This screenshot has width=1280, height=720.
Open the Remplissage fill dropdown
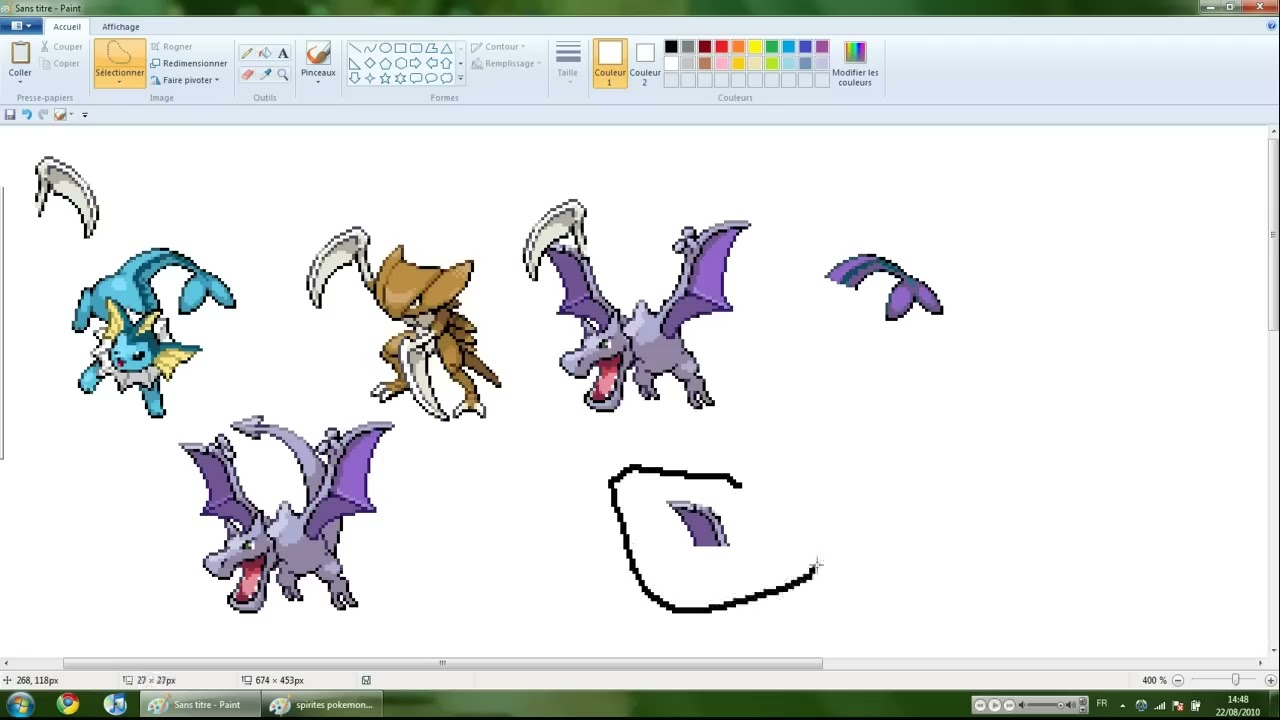point(505,63)
